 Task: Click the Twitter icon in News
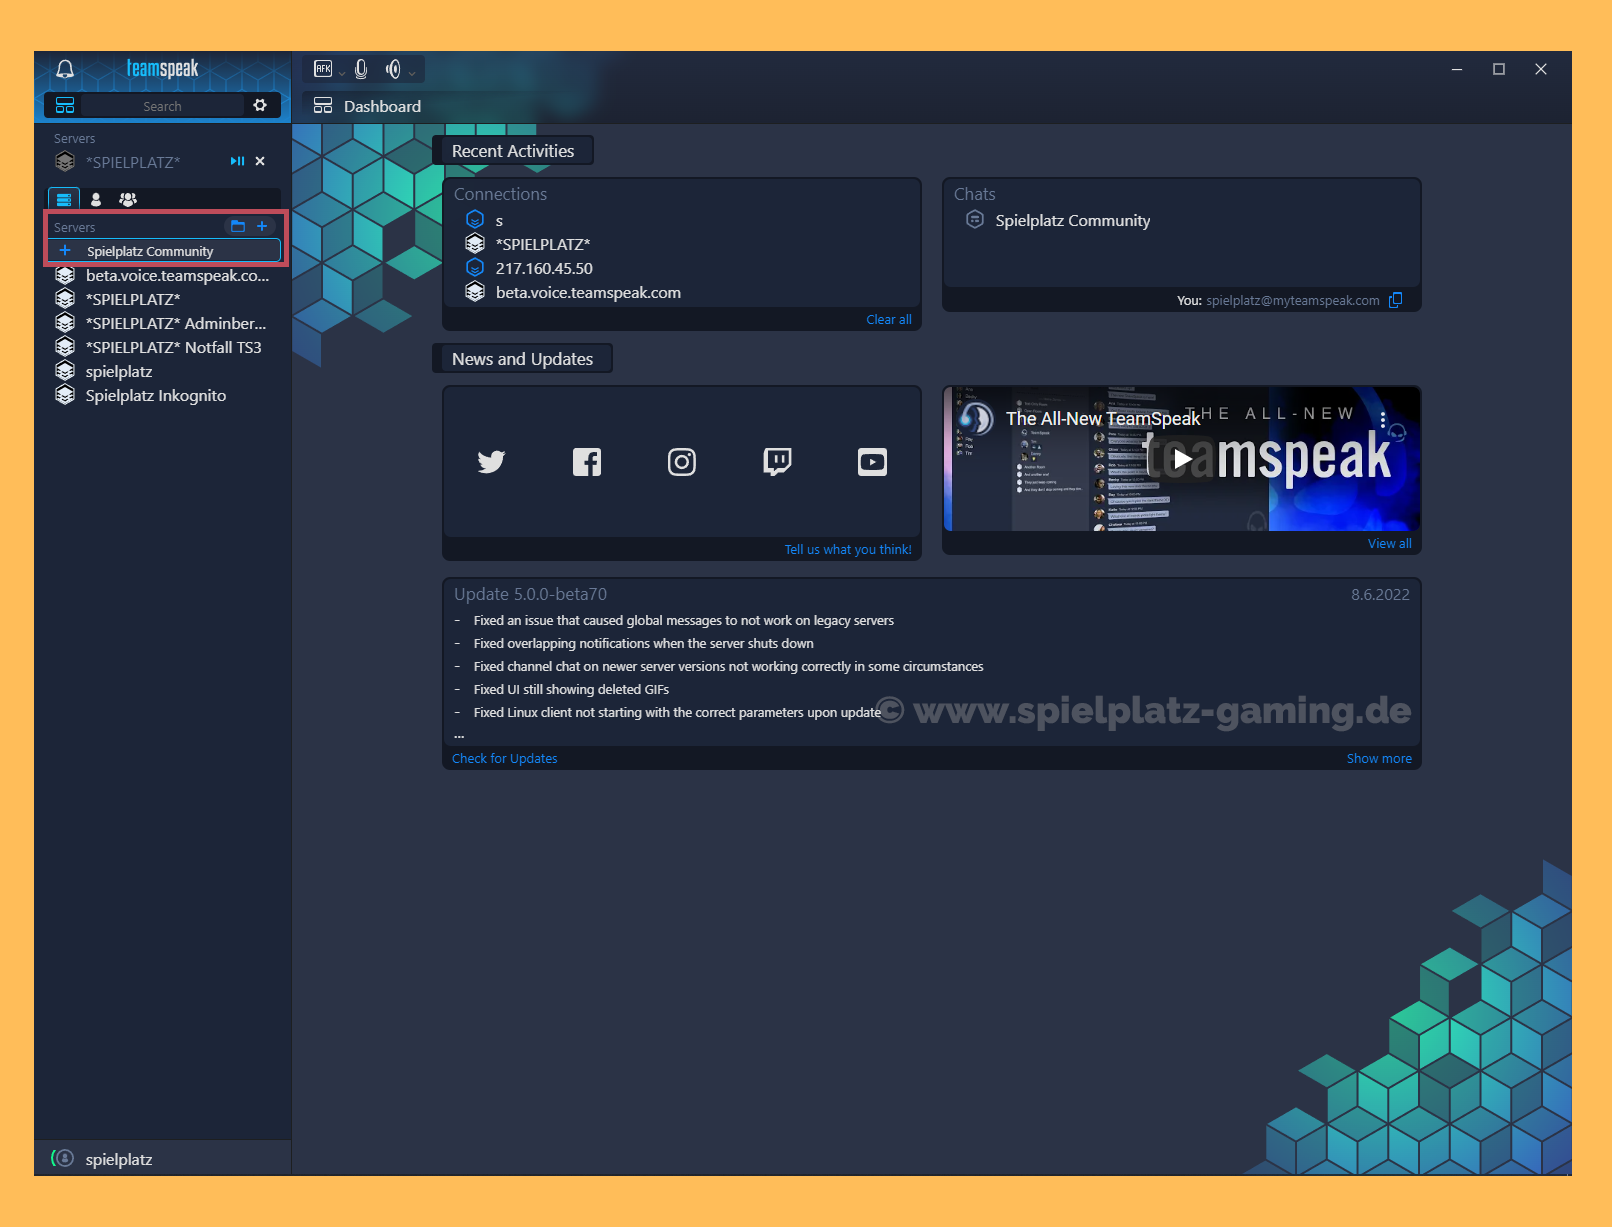[491, 462]
